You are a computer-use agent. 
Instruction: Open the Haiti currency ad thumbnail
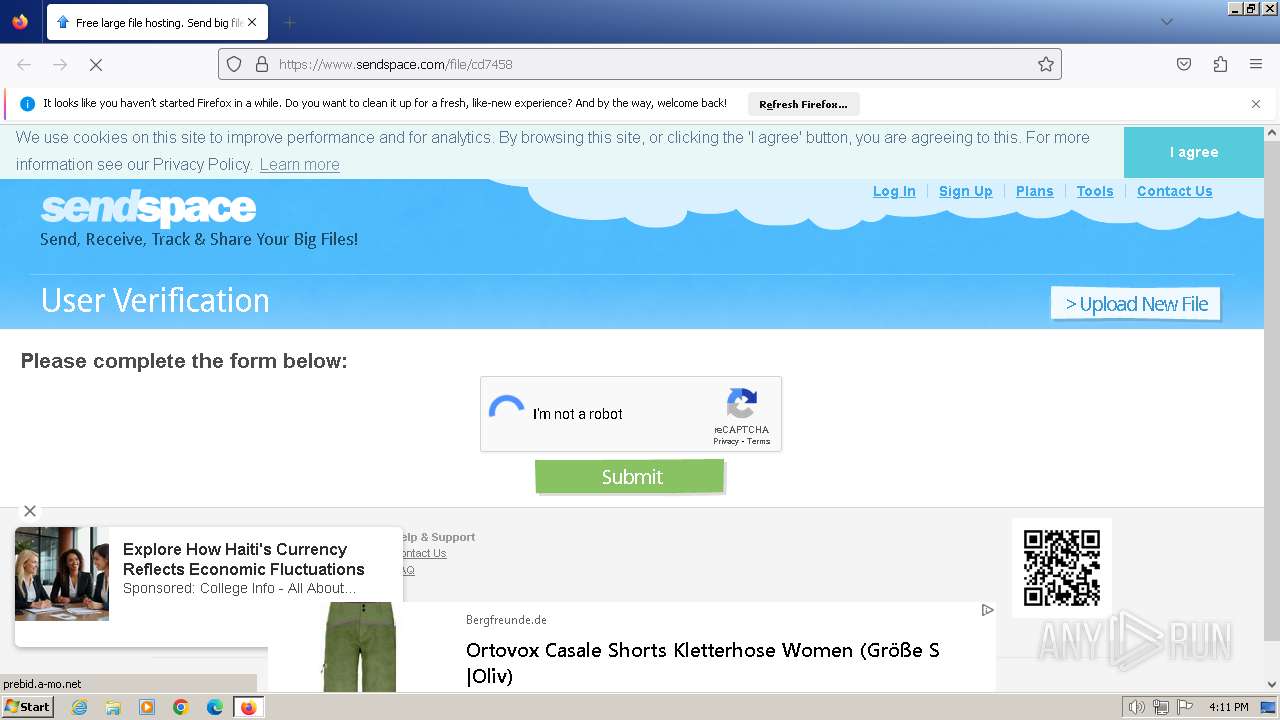(x=62, y=574)
